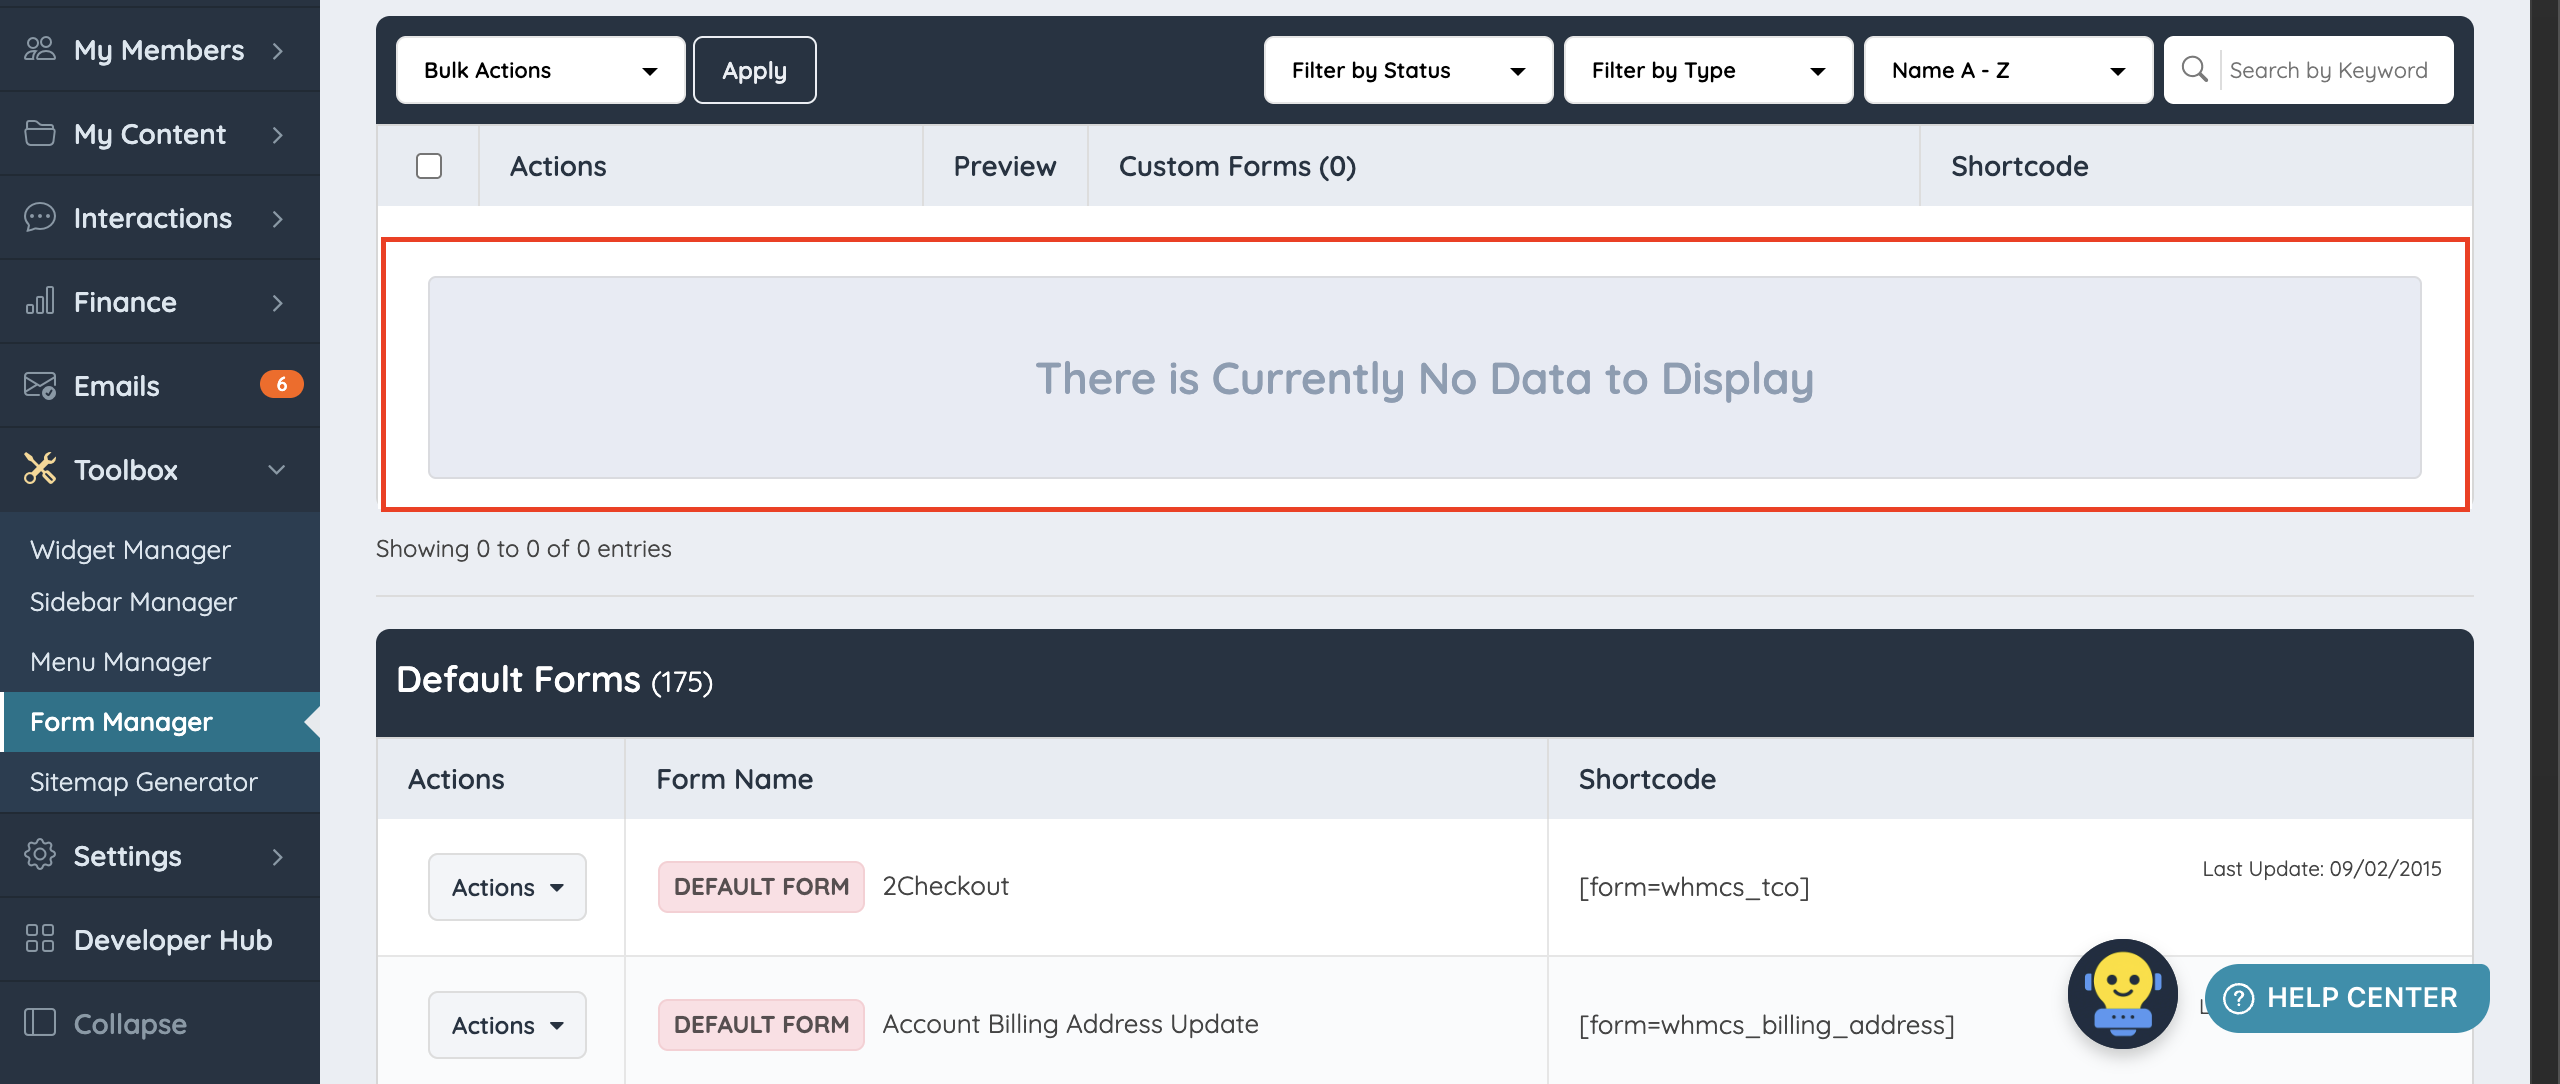Click the Emails envelope icon
The image size is (2560, 1084).
point(40,385)
